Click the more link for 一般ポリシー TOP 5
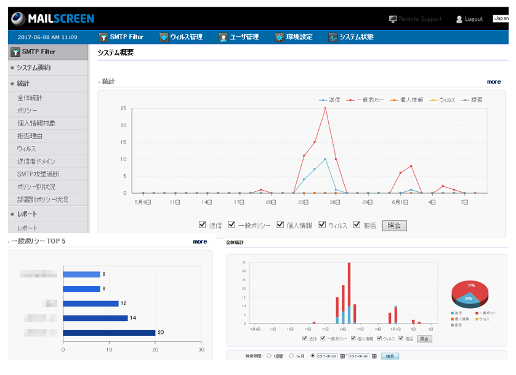The height and width of the screenshot is (375, 516). pos(200,241)
